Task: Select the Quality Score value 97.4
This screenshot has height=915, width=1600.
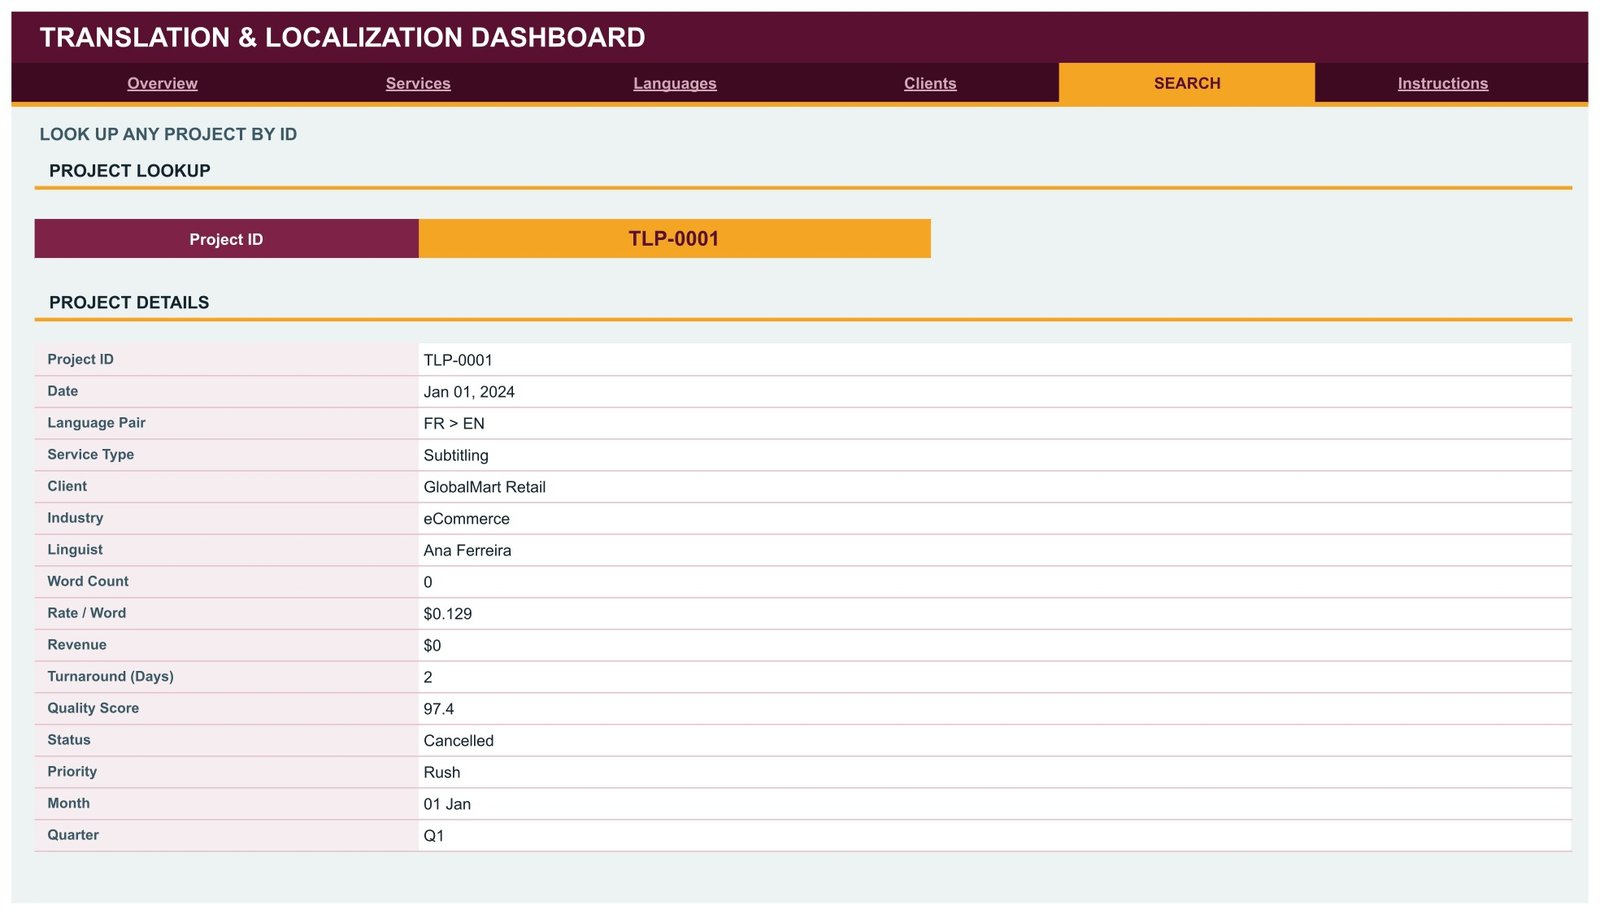Action: (x=439, y=709)
